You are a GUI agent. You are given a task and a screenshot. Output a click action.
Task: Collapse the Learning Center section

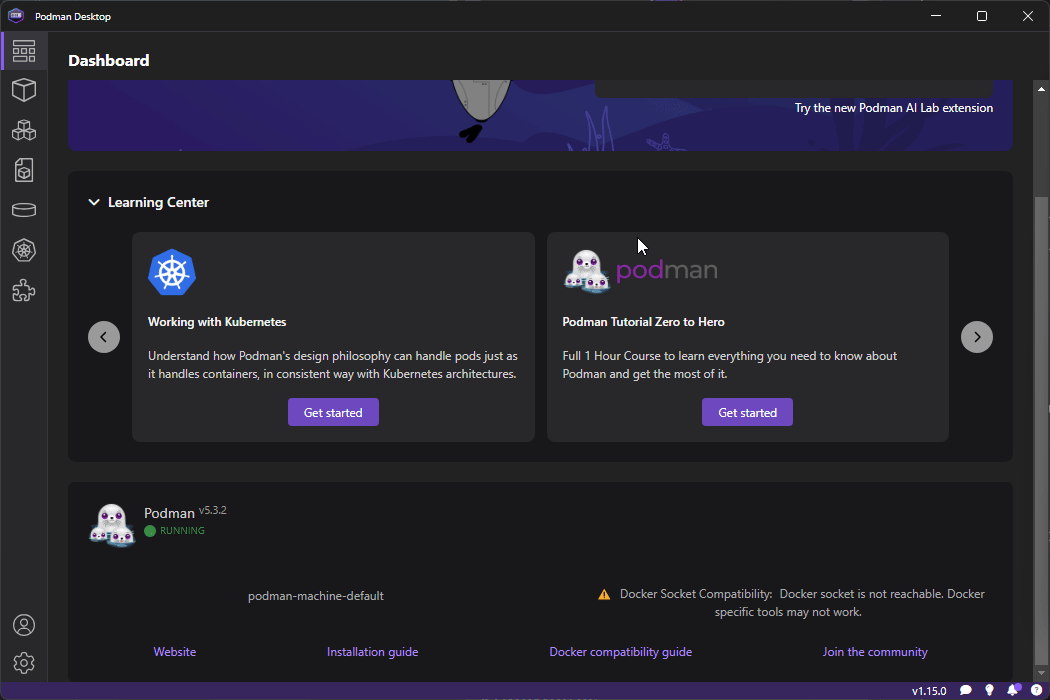(x=94, y=202)
